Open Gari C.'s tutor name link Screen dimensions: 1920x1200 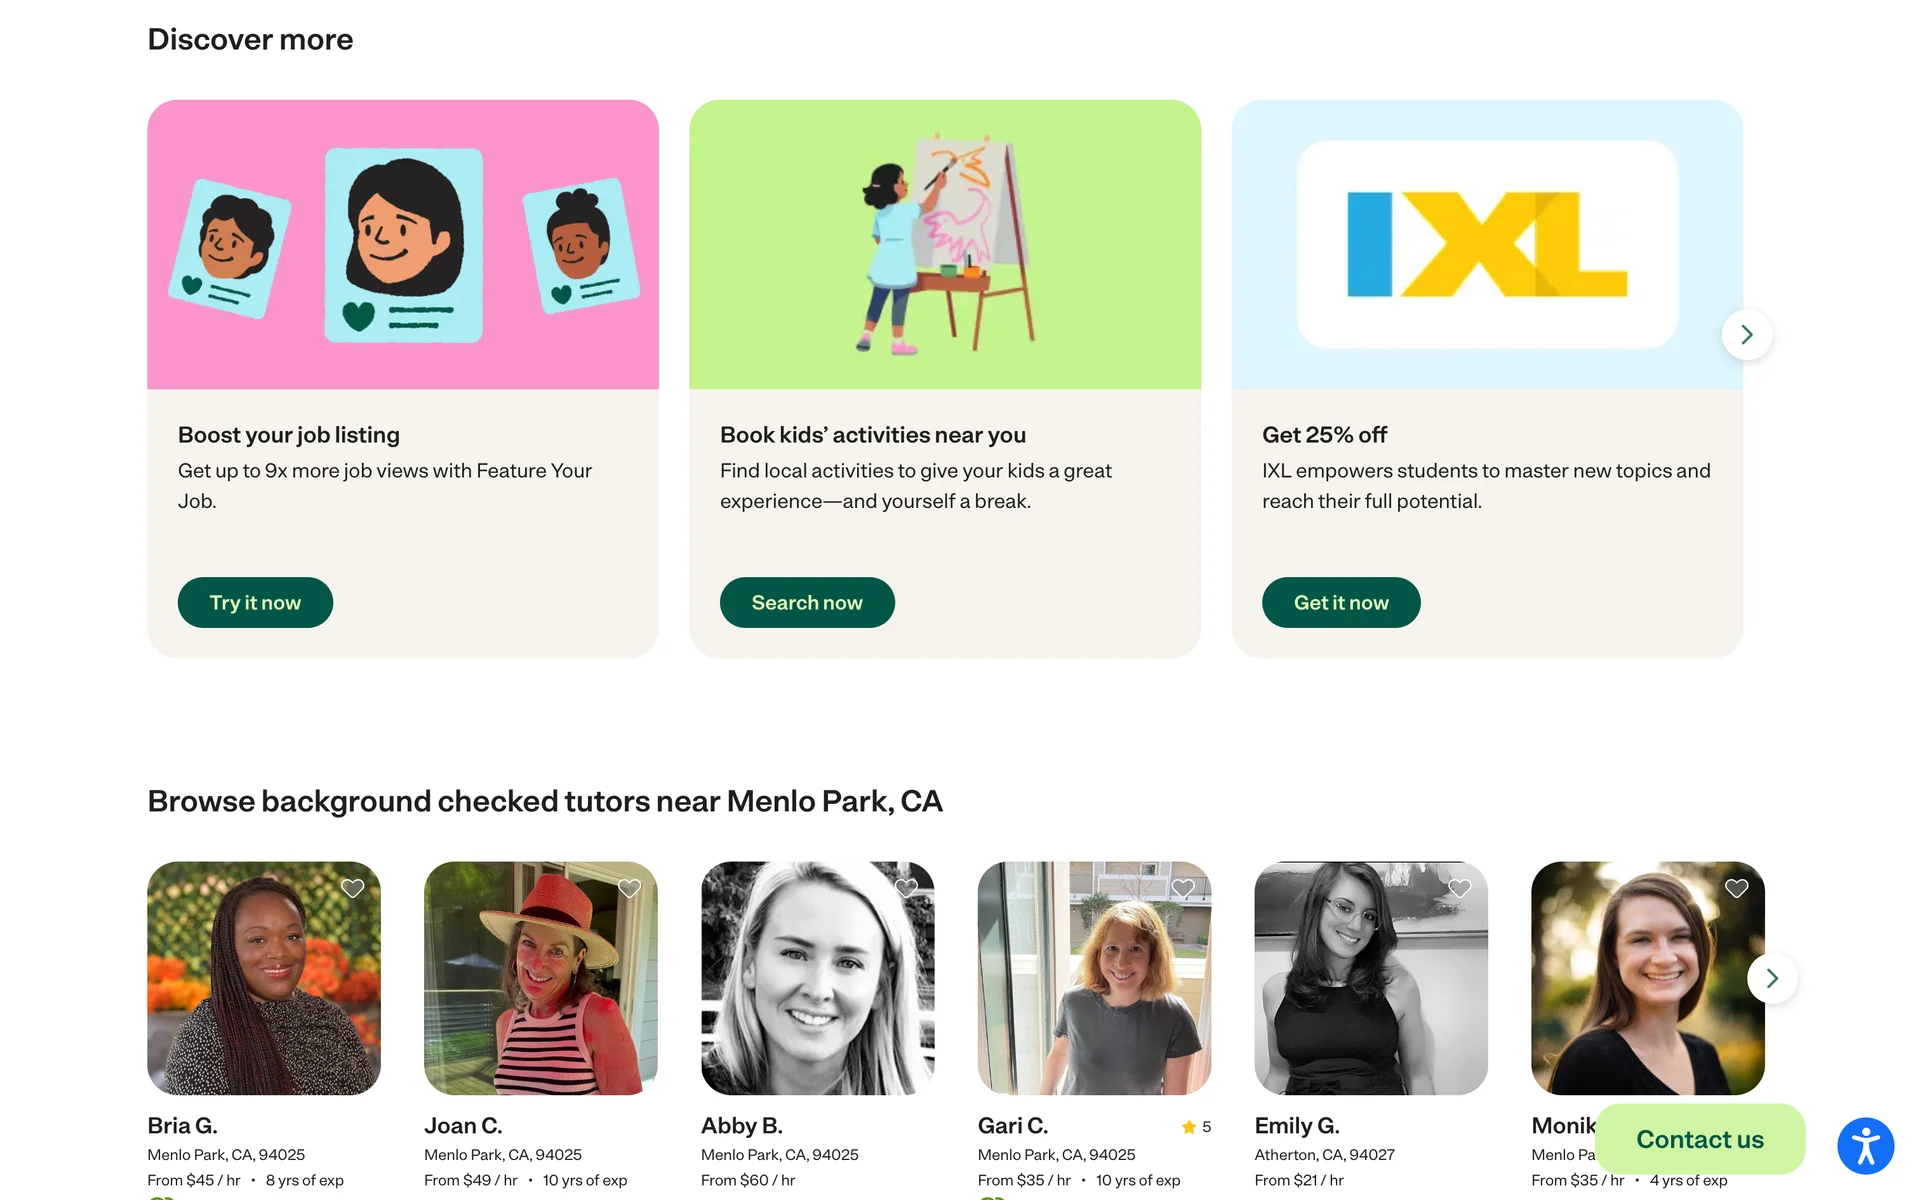tap(1012, 1126)
